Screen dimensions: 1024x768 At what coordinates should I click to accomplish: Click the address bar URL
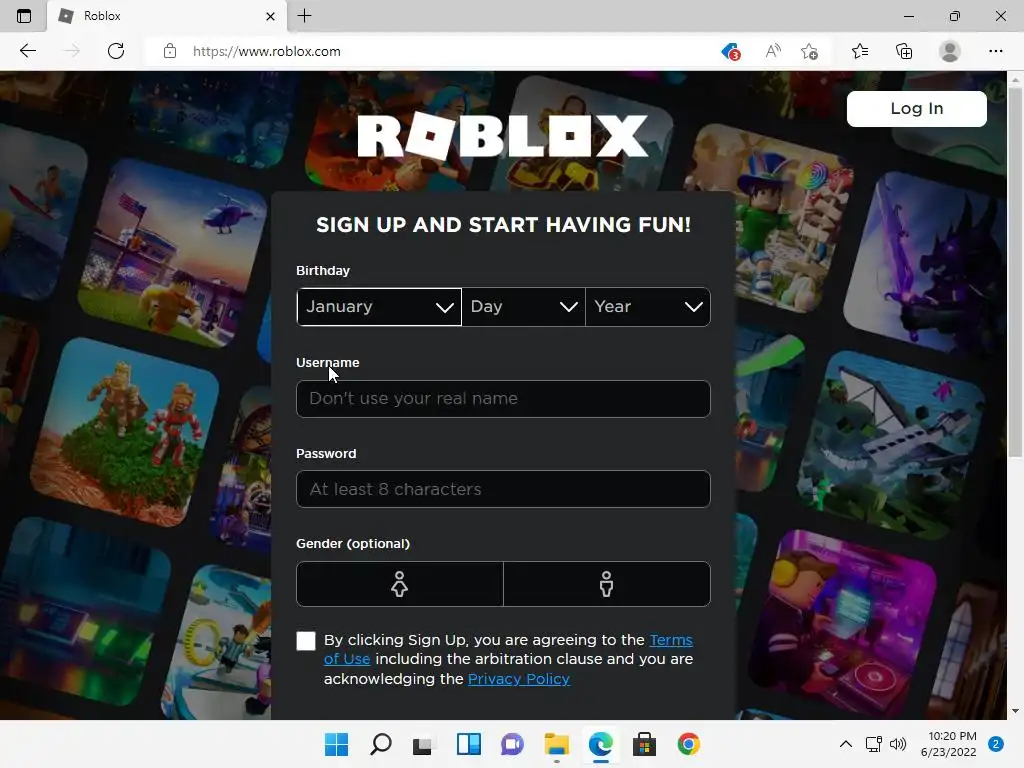[266, 51]
